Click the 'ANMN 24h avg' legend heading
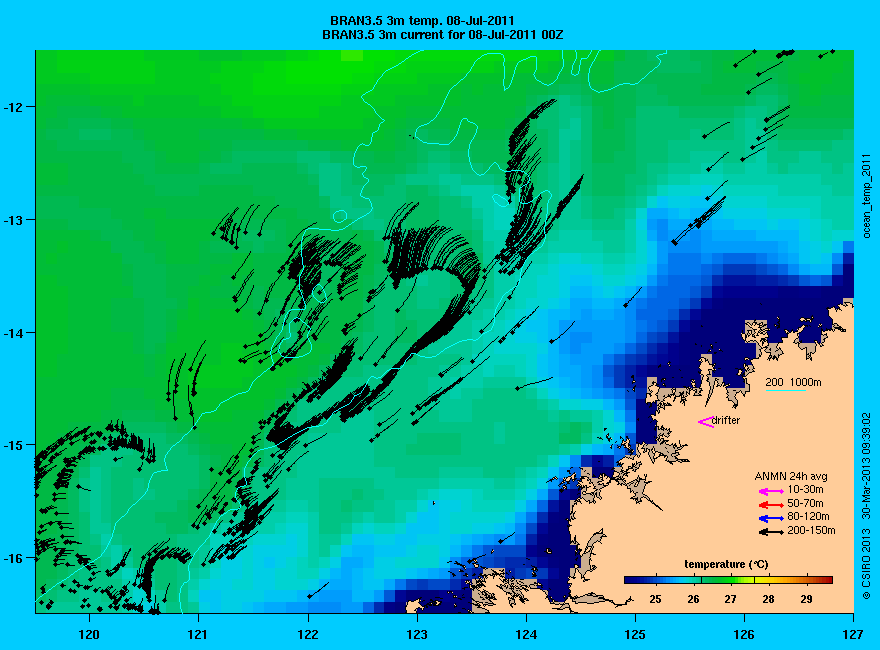This screenshot has height=650, width=880. point(791,477)
